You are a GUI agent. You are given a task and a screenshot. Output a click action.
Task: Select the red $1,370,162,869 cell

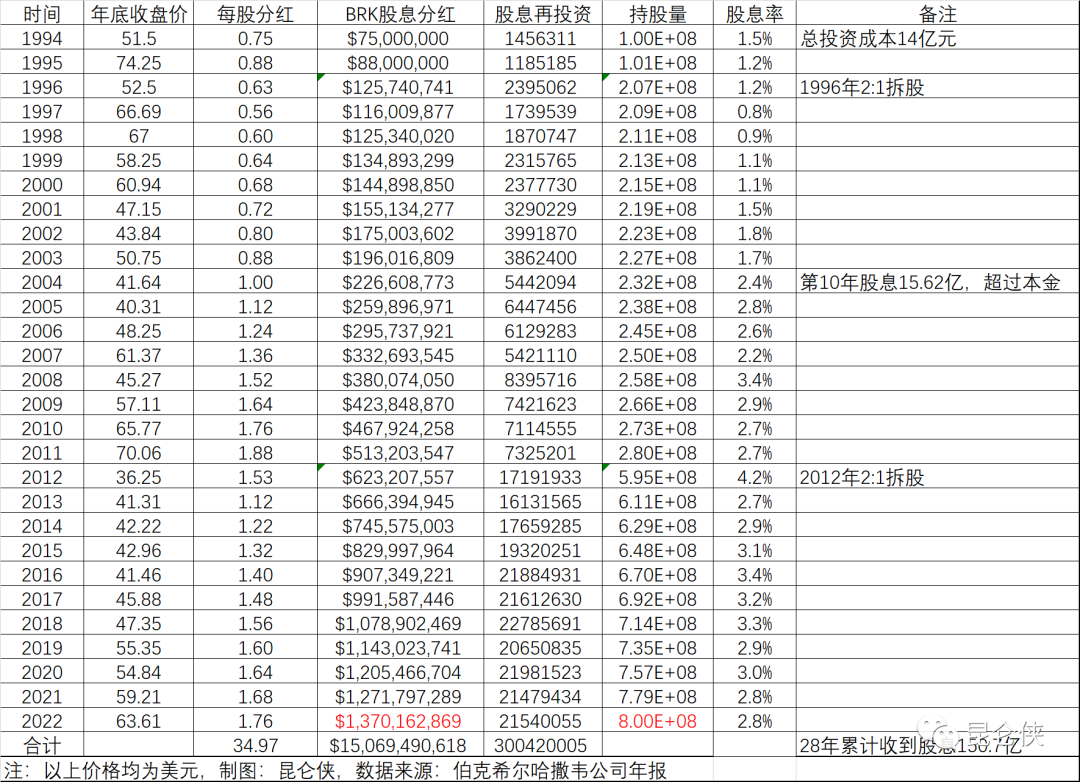coord(399,721)
